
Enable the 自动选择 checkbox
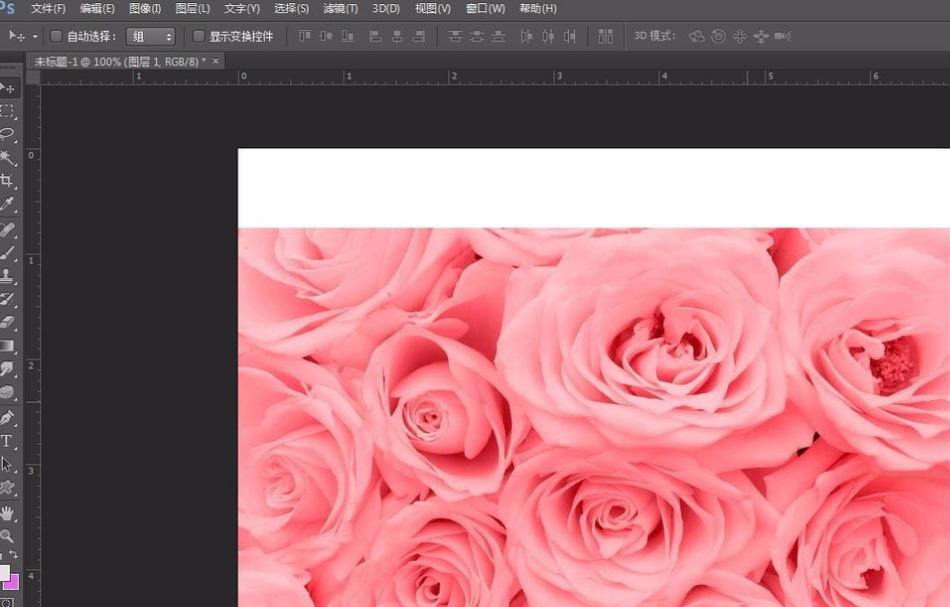pyautogui.click(x=56, y=36)
